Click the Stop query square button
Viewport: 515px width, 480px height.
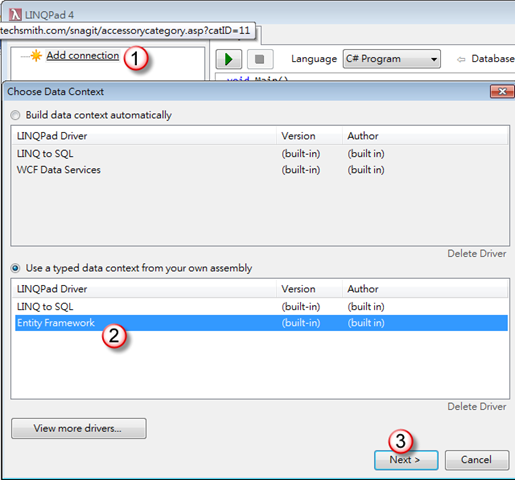coord(260,59)
